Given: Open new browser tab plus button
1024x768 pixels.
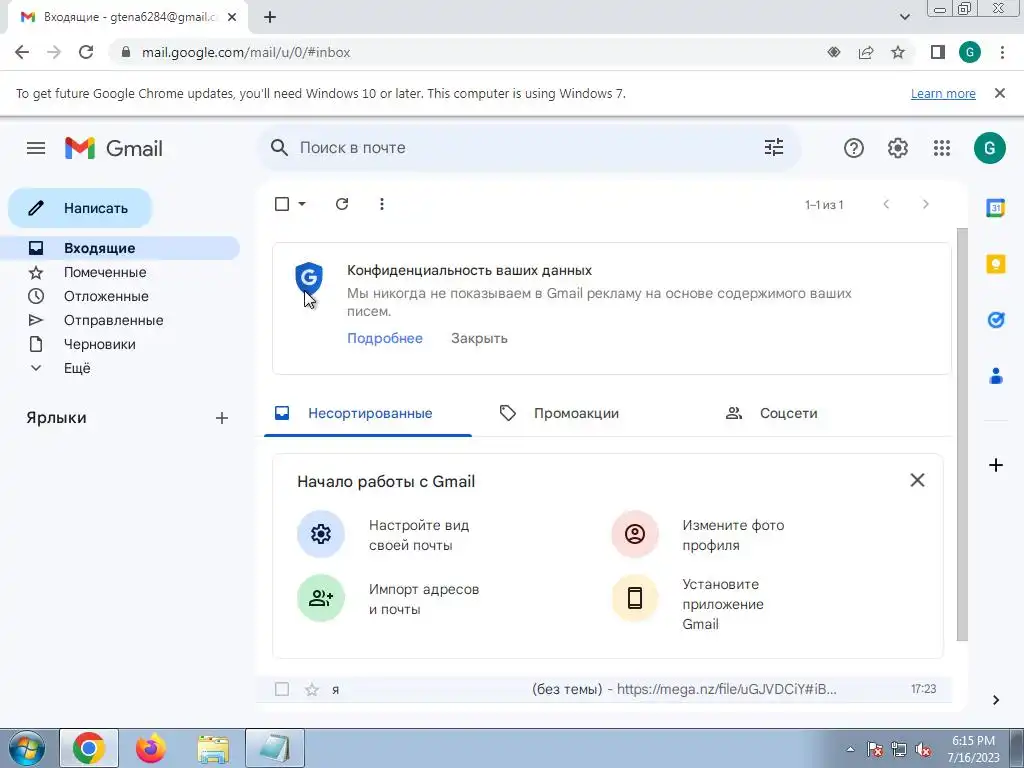Looking at the screenshot, I should [270, 18].
